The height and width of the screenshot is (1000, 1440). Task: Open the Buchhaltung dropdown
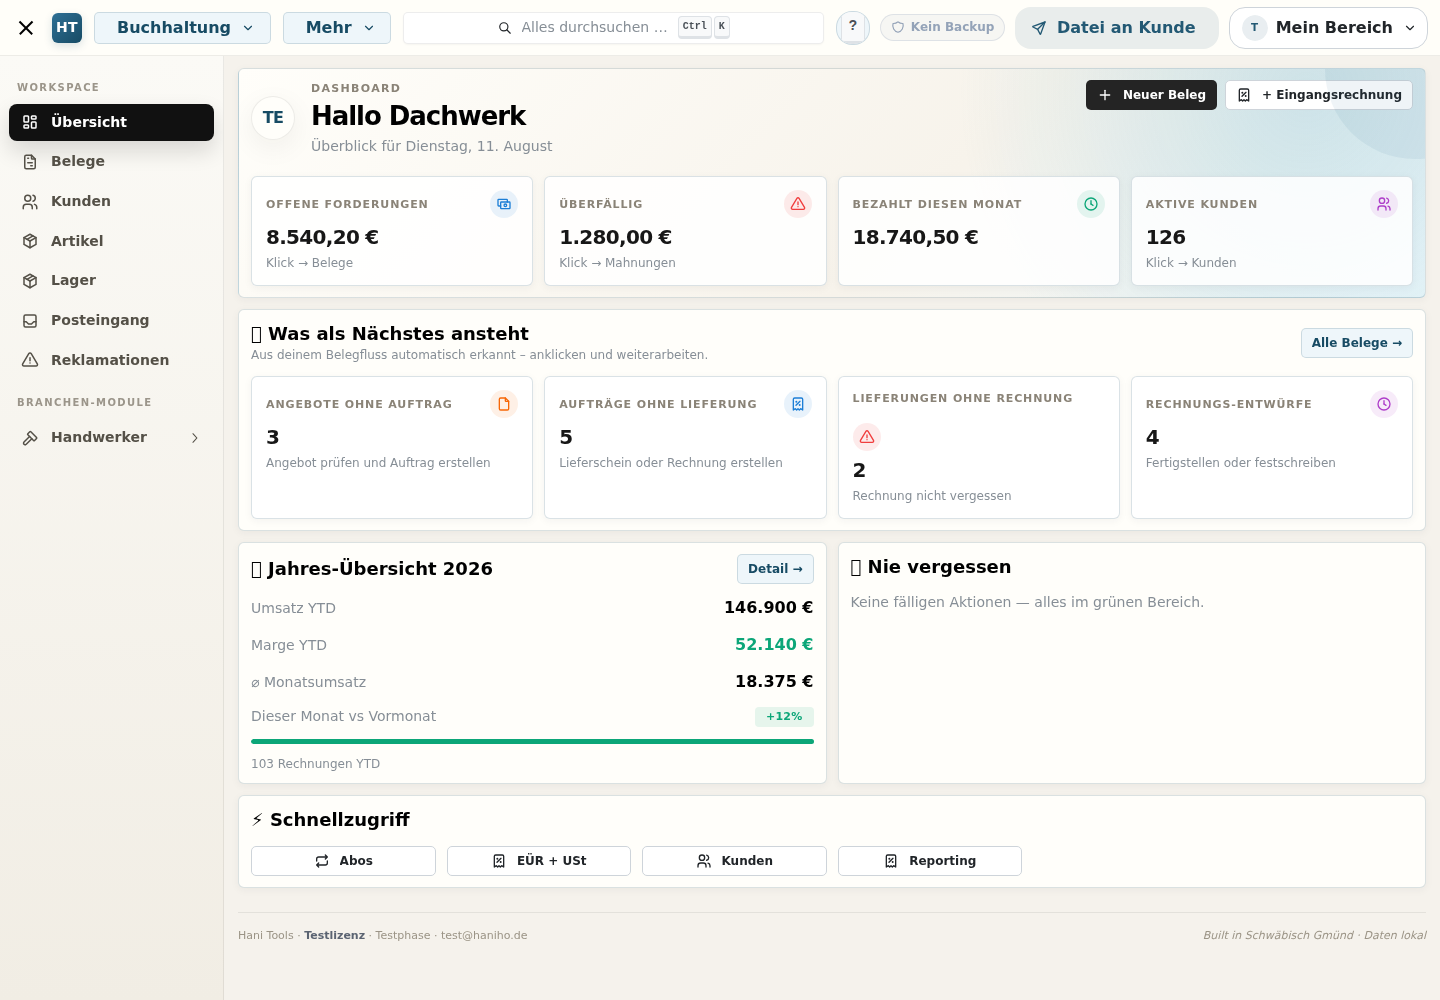pos(183,28)
